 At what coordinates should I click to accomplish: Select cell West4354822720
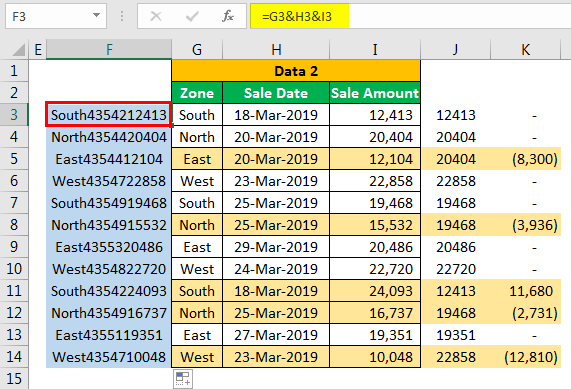[109, 269]
